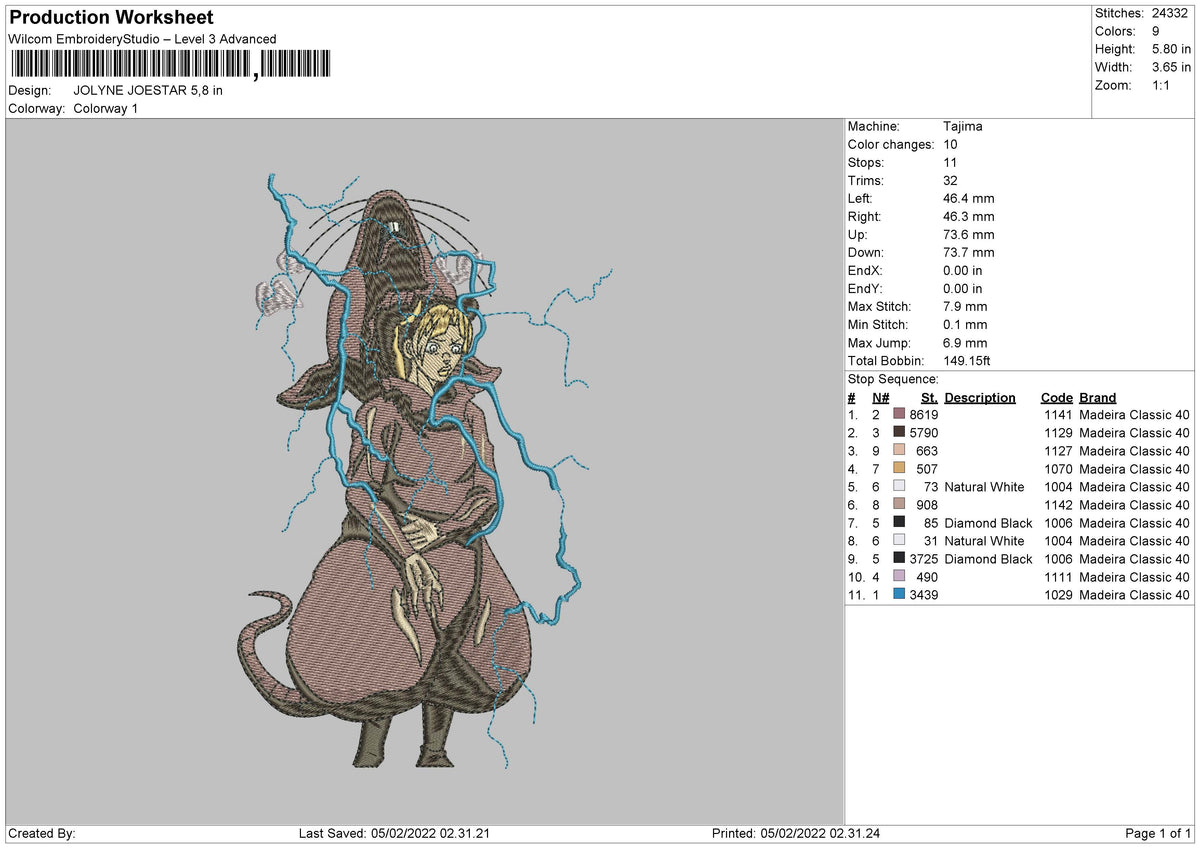Pick the peach swatch for code 1127
Screen dimensions: 1200x848
(899, 450)
